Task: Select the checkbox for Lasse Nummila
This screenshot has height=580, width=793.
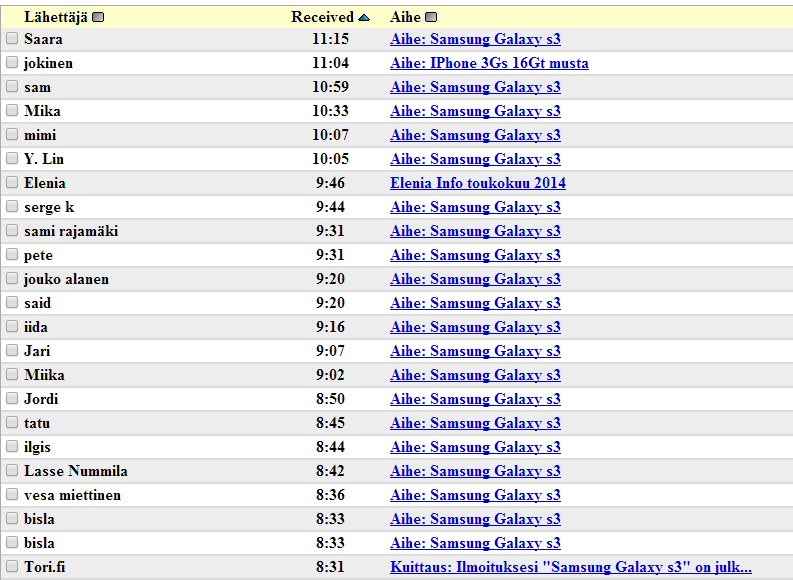Action: [12, 471]
